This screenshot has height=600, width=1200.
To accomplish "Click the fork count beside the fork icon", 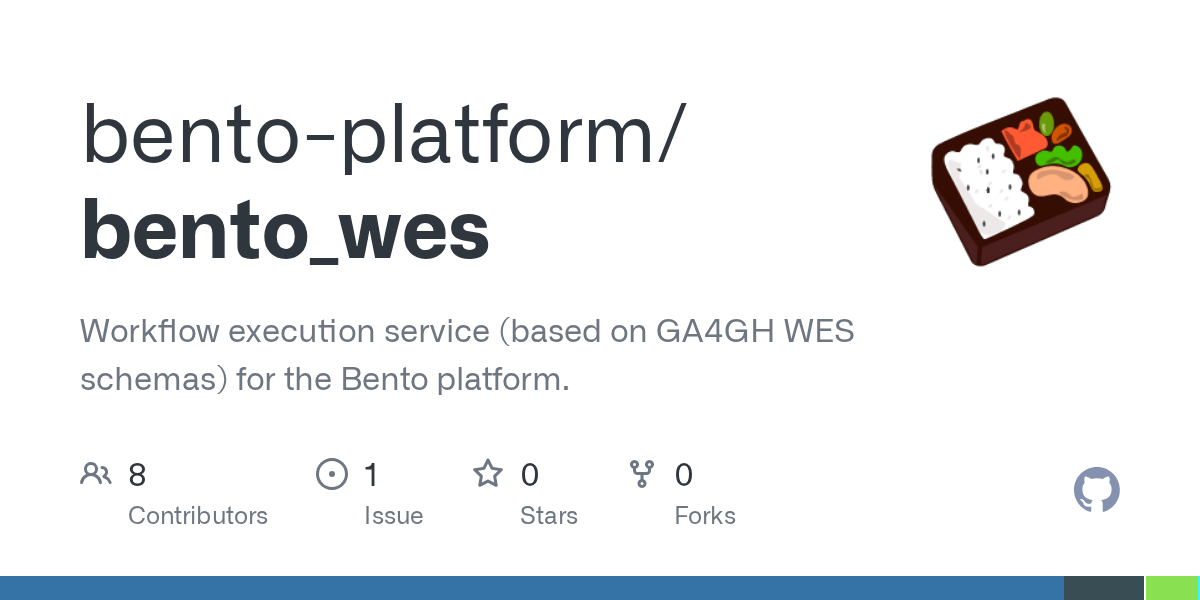I will point(684,474).
